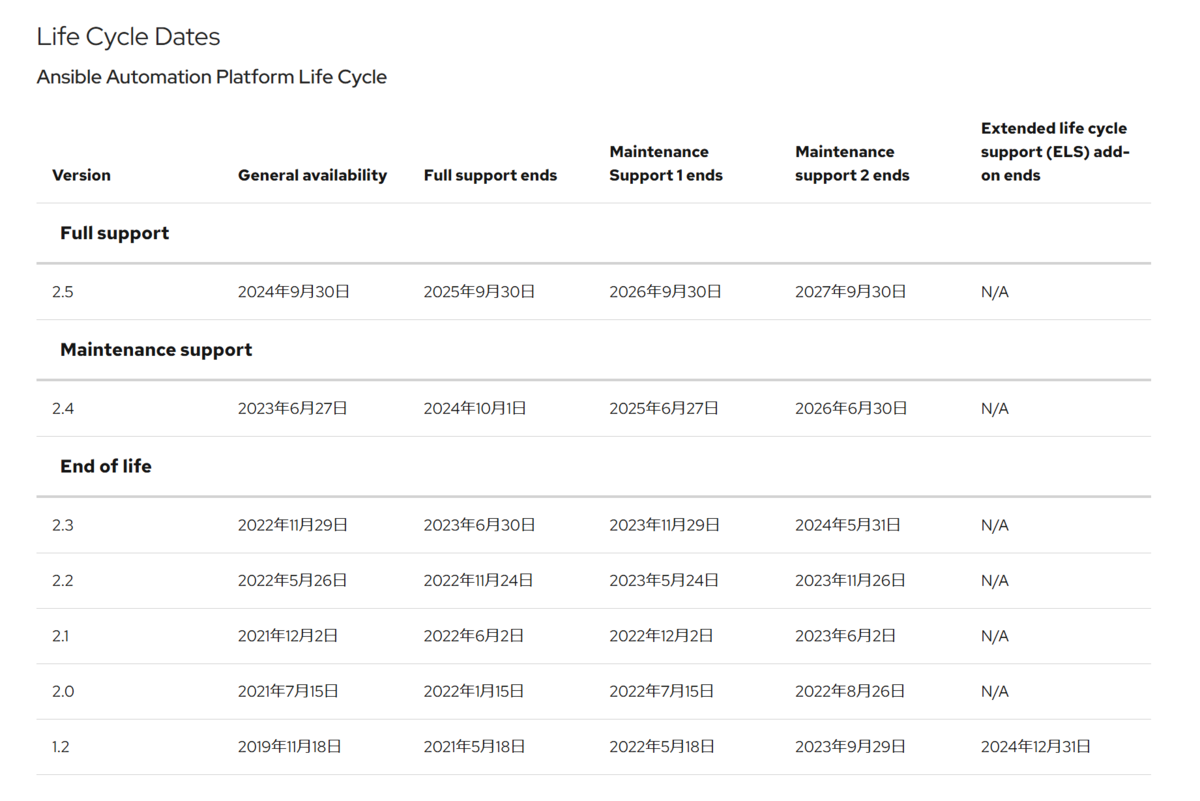Click date '2022年5月18日' in 1.2 row
The height and width of the screenshot is (801, 1200).
click(663, 747)
